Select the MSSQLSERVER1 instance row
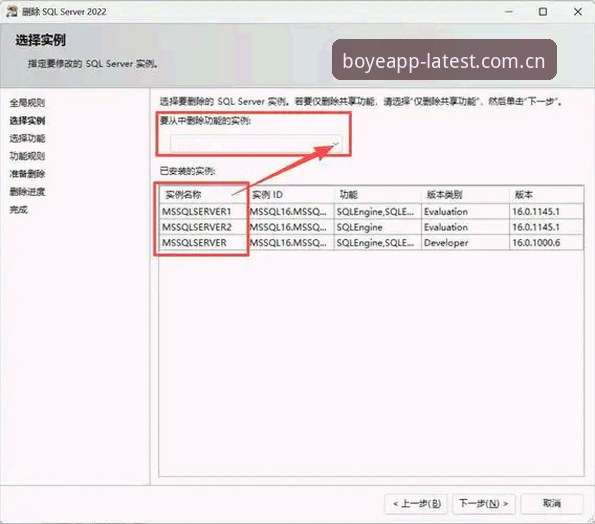 [x=371, y=211]
